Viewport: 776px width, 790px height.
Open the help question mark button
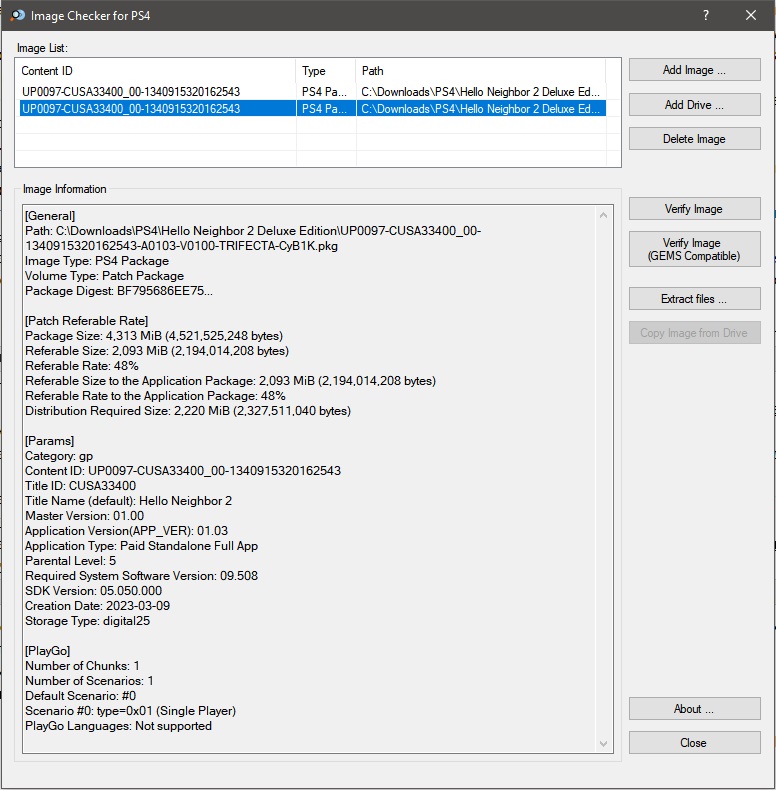pos(706,16)
